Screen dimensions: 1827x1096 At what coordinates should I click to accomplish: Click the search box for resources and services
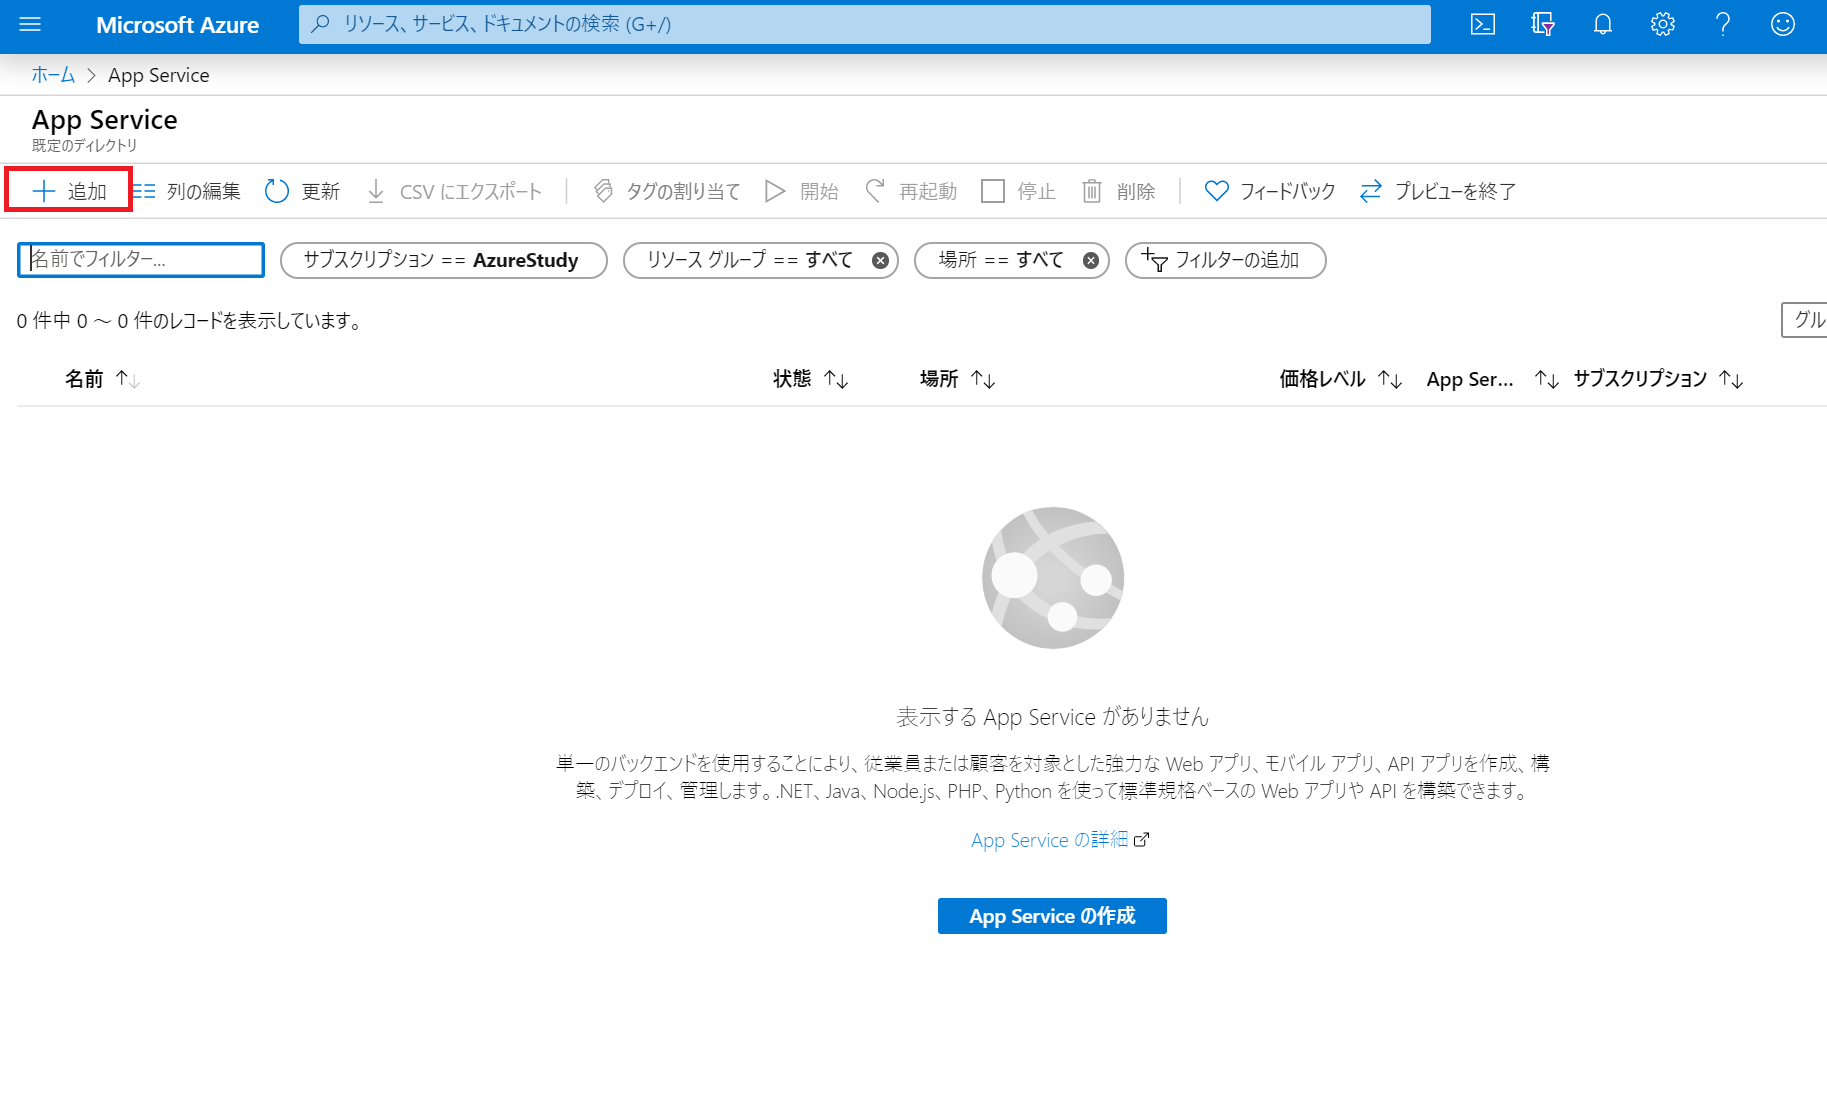coord(865,25)
